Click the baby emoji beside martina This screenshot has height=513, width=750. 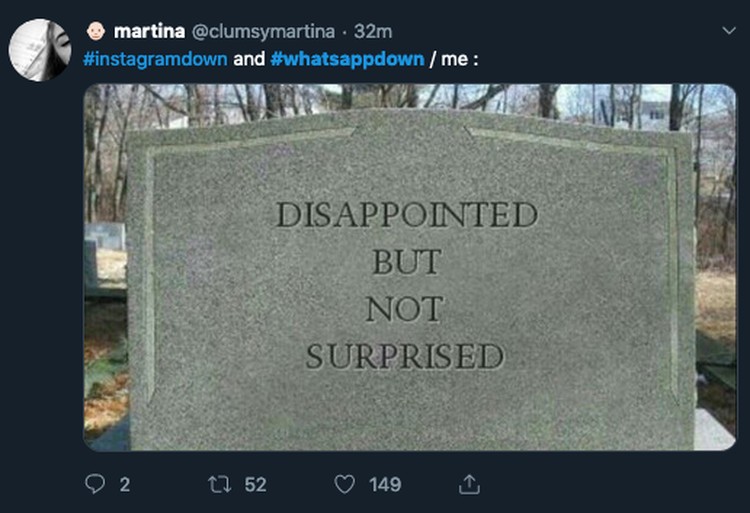[x=96, y=32]
